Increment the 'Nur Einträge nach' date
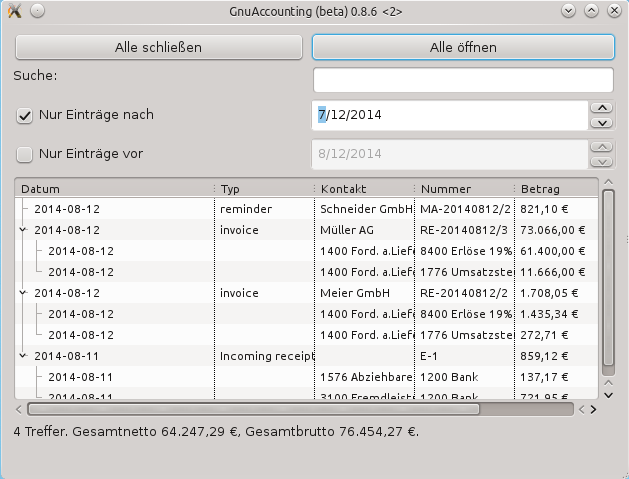This screenshot has width=629, height=479. (602, 108)
